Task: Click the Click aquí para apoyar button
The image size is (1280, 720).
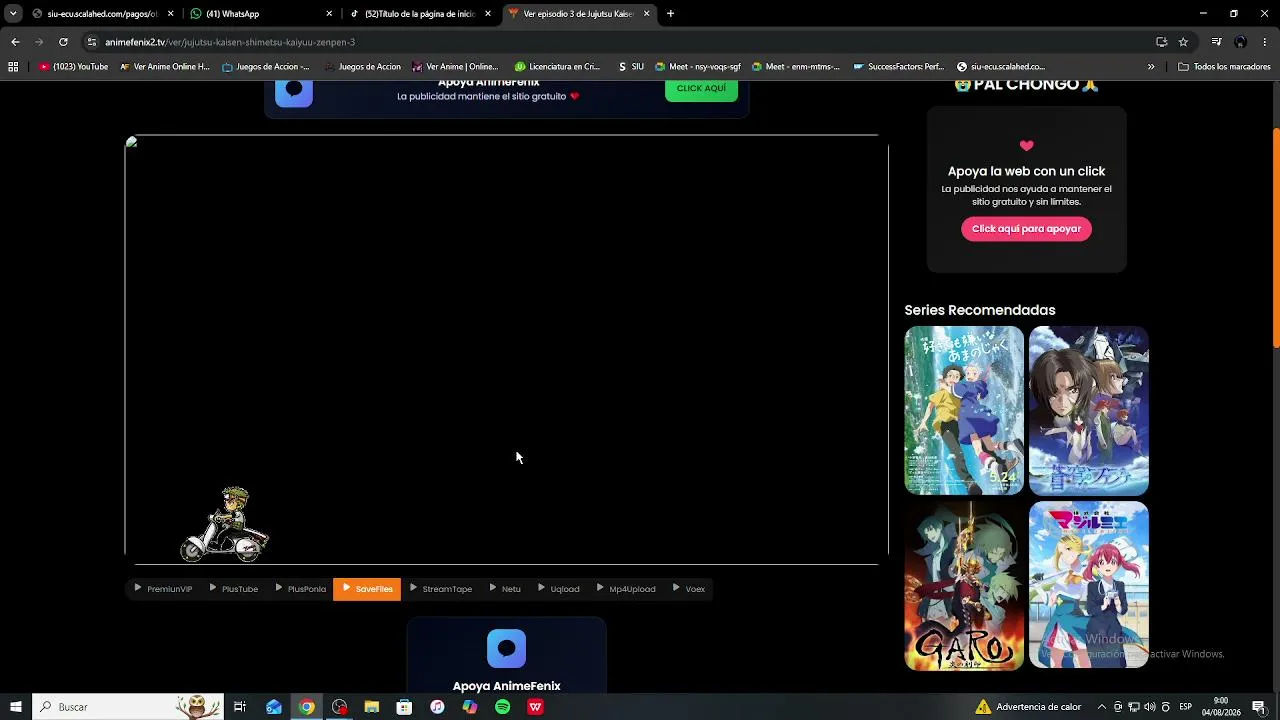Action: pos(1026,229)
